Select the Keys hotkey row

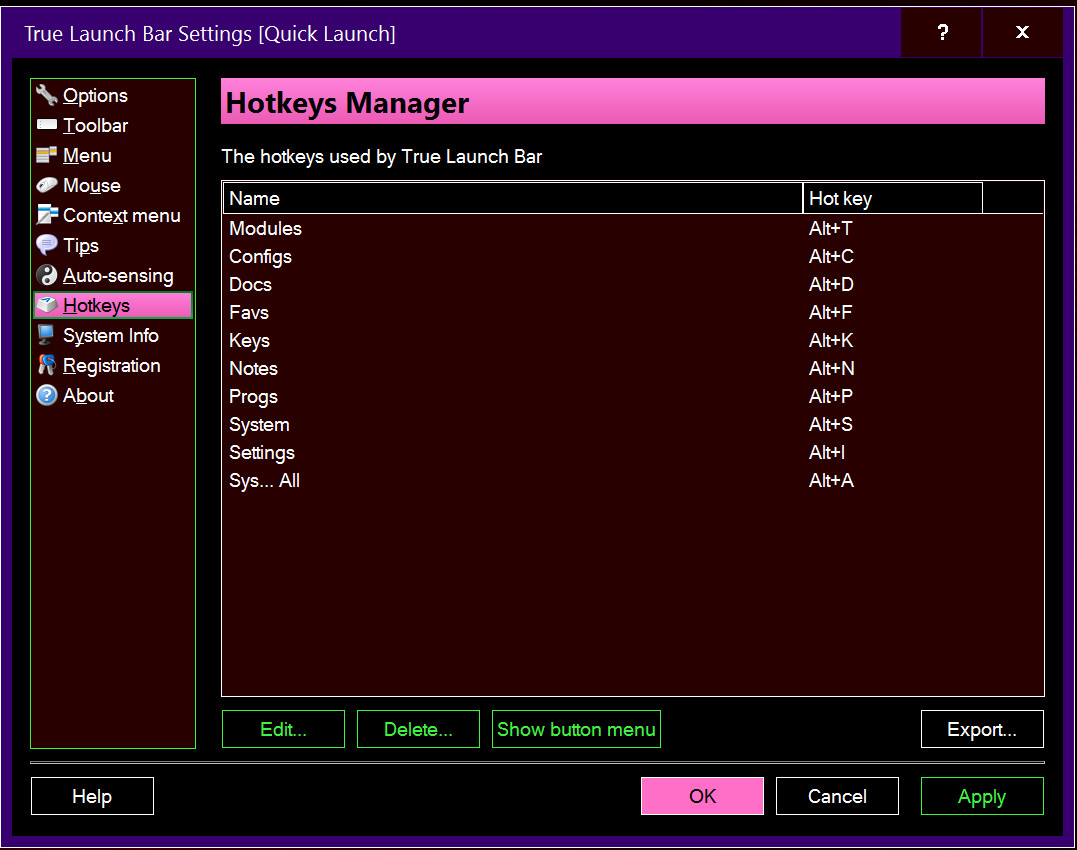(633, 341)
